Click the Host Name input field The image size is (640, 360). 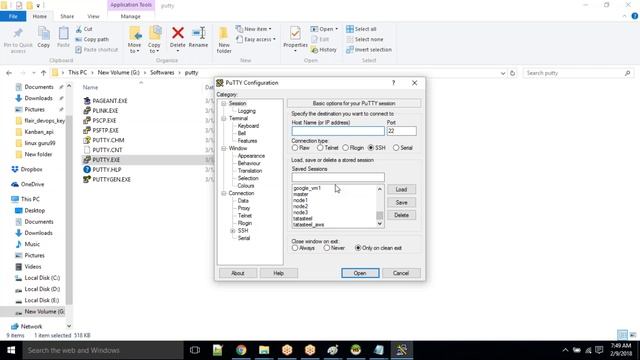coord(338,131)
